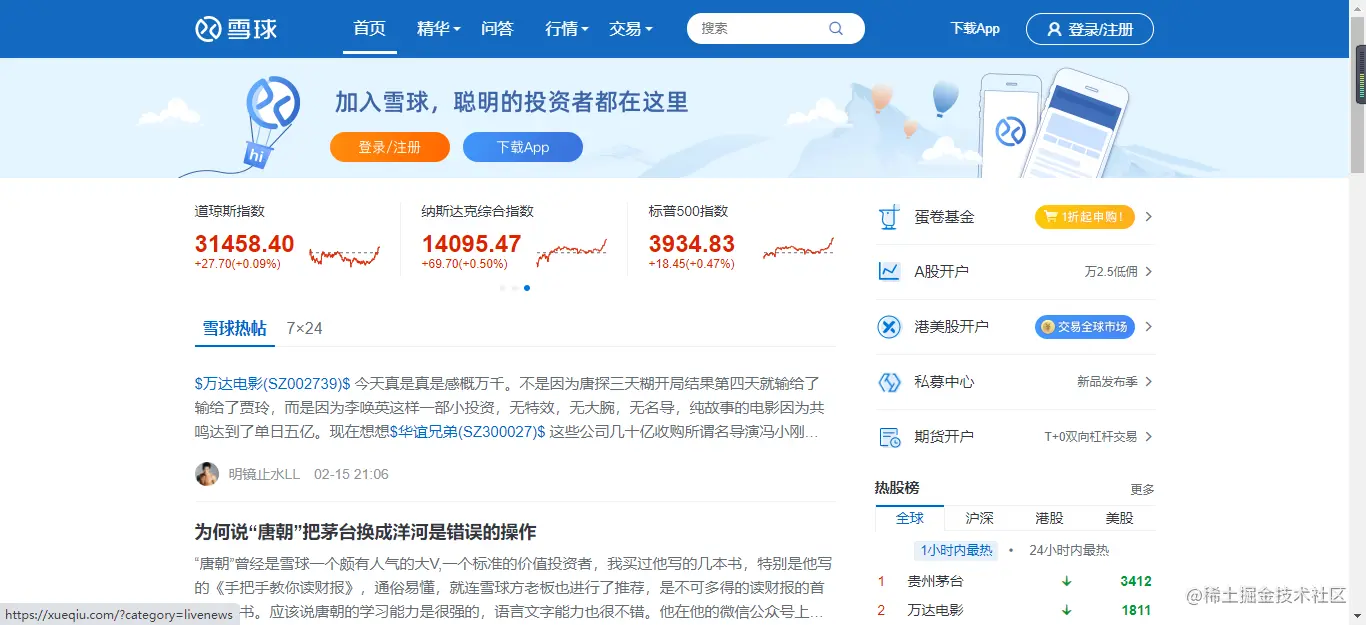Go to the 首页 nav item

[x=369, y=29]
